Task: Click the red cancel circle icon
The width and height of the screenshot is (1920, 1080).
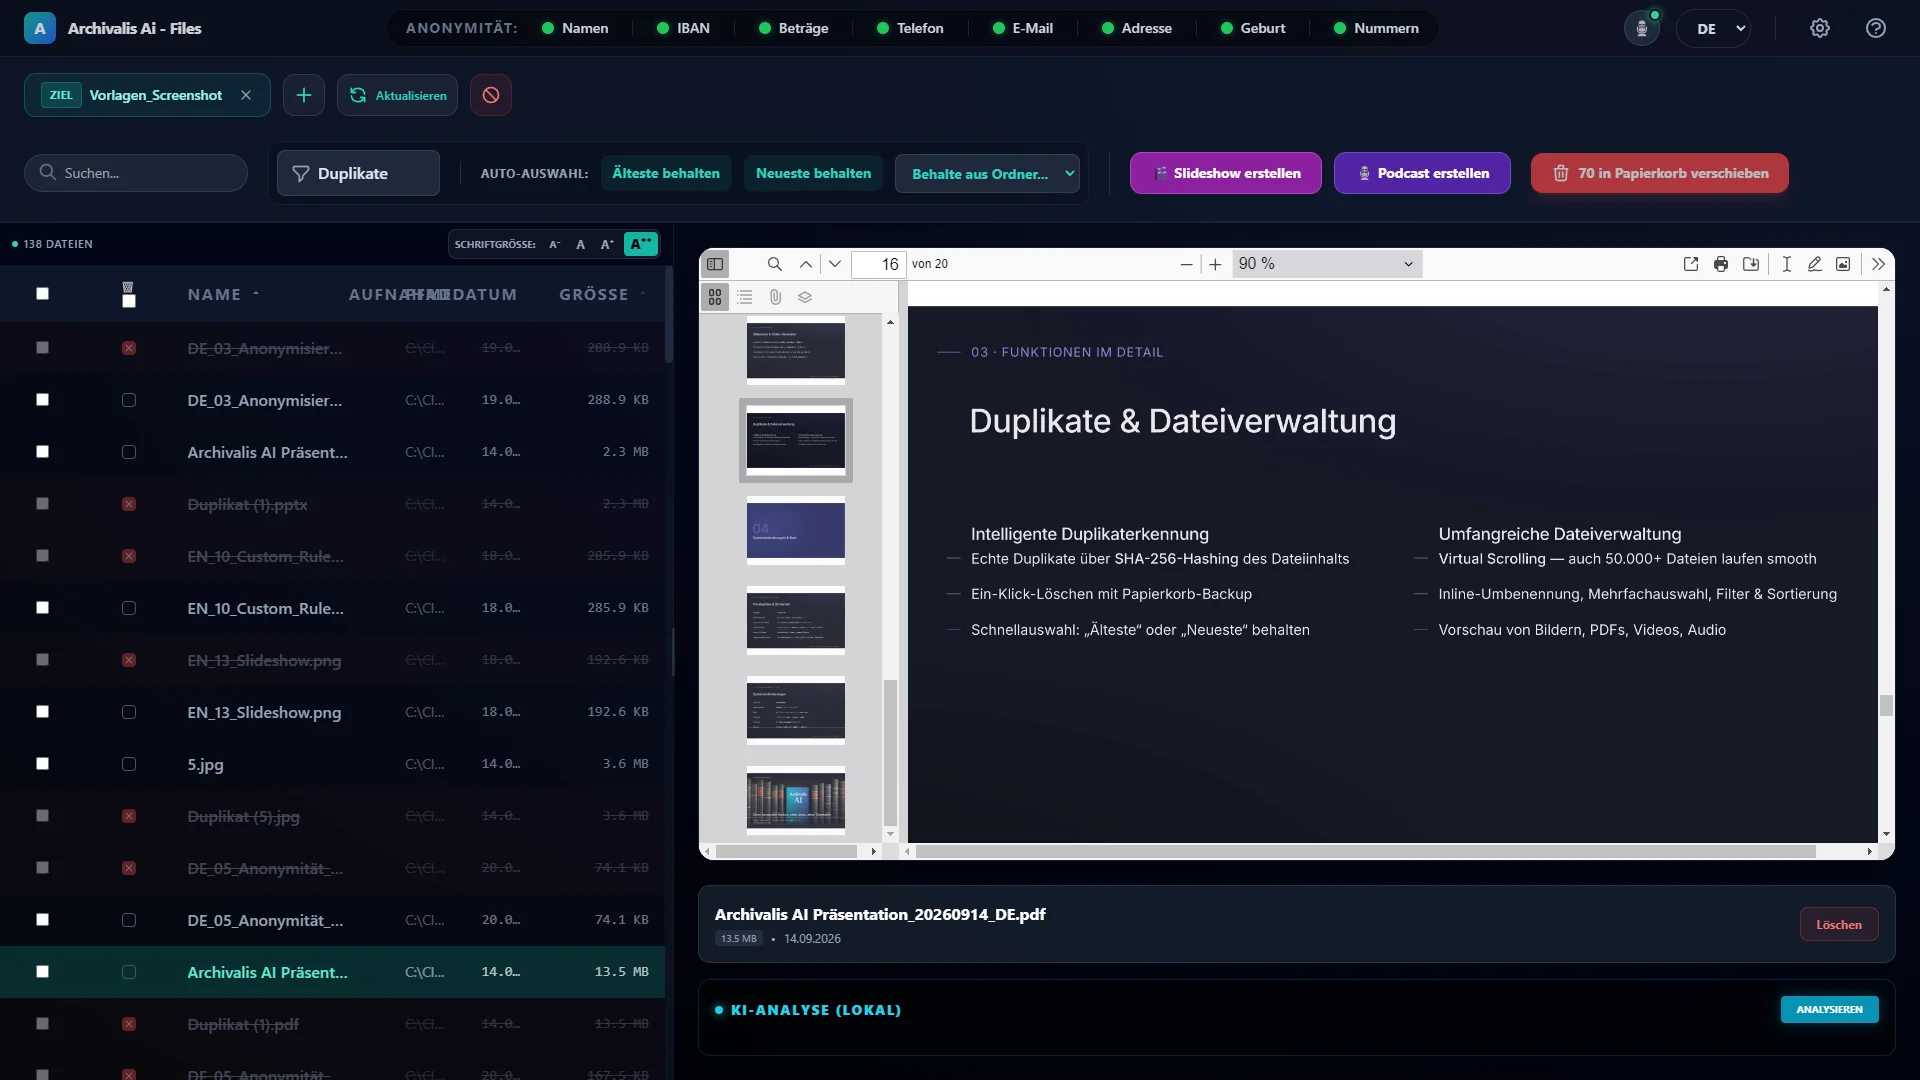Action: 491,95
